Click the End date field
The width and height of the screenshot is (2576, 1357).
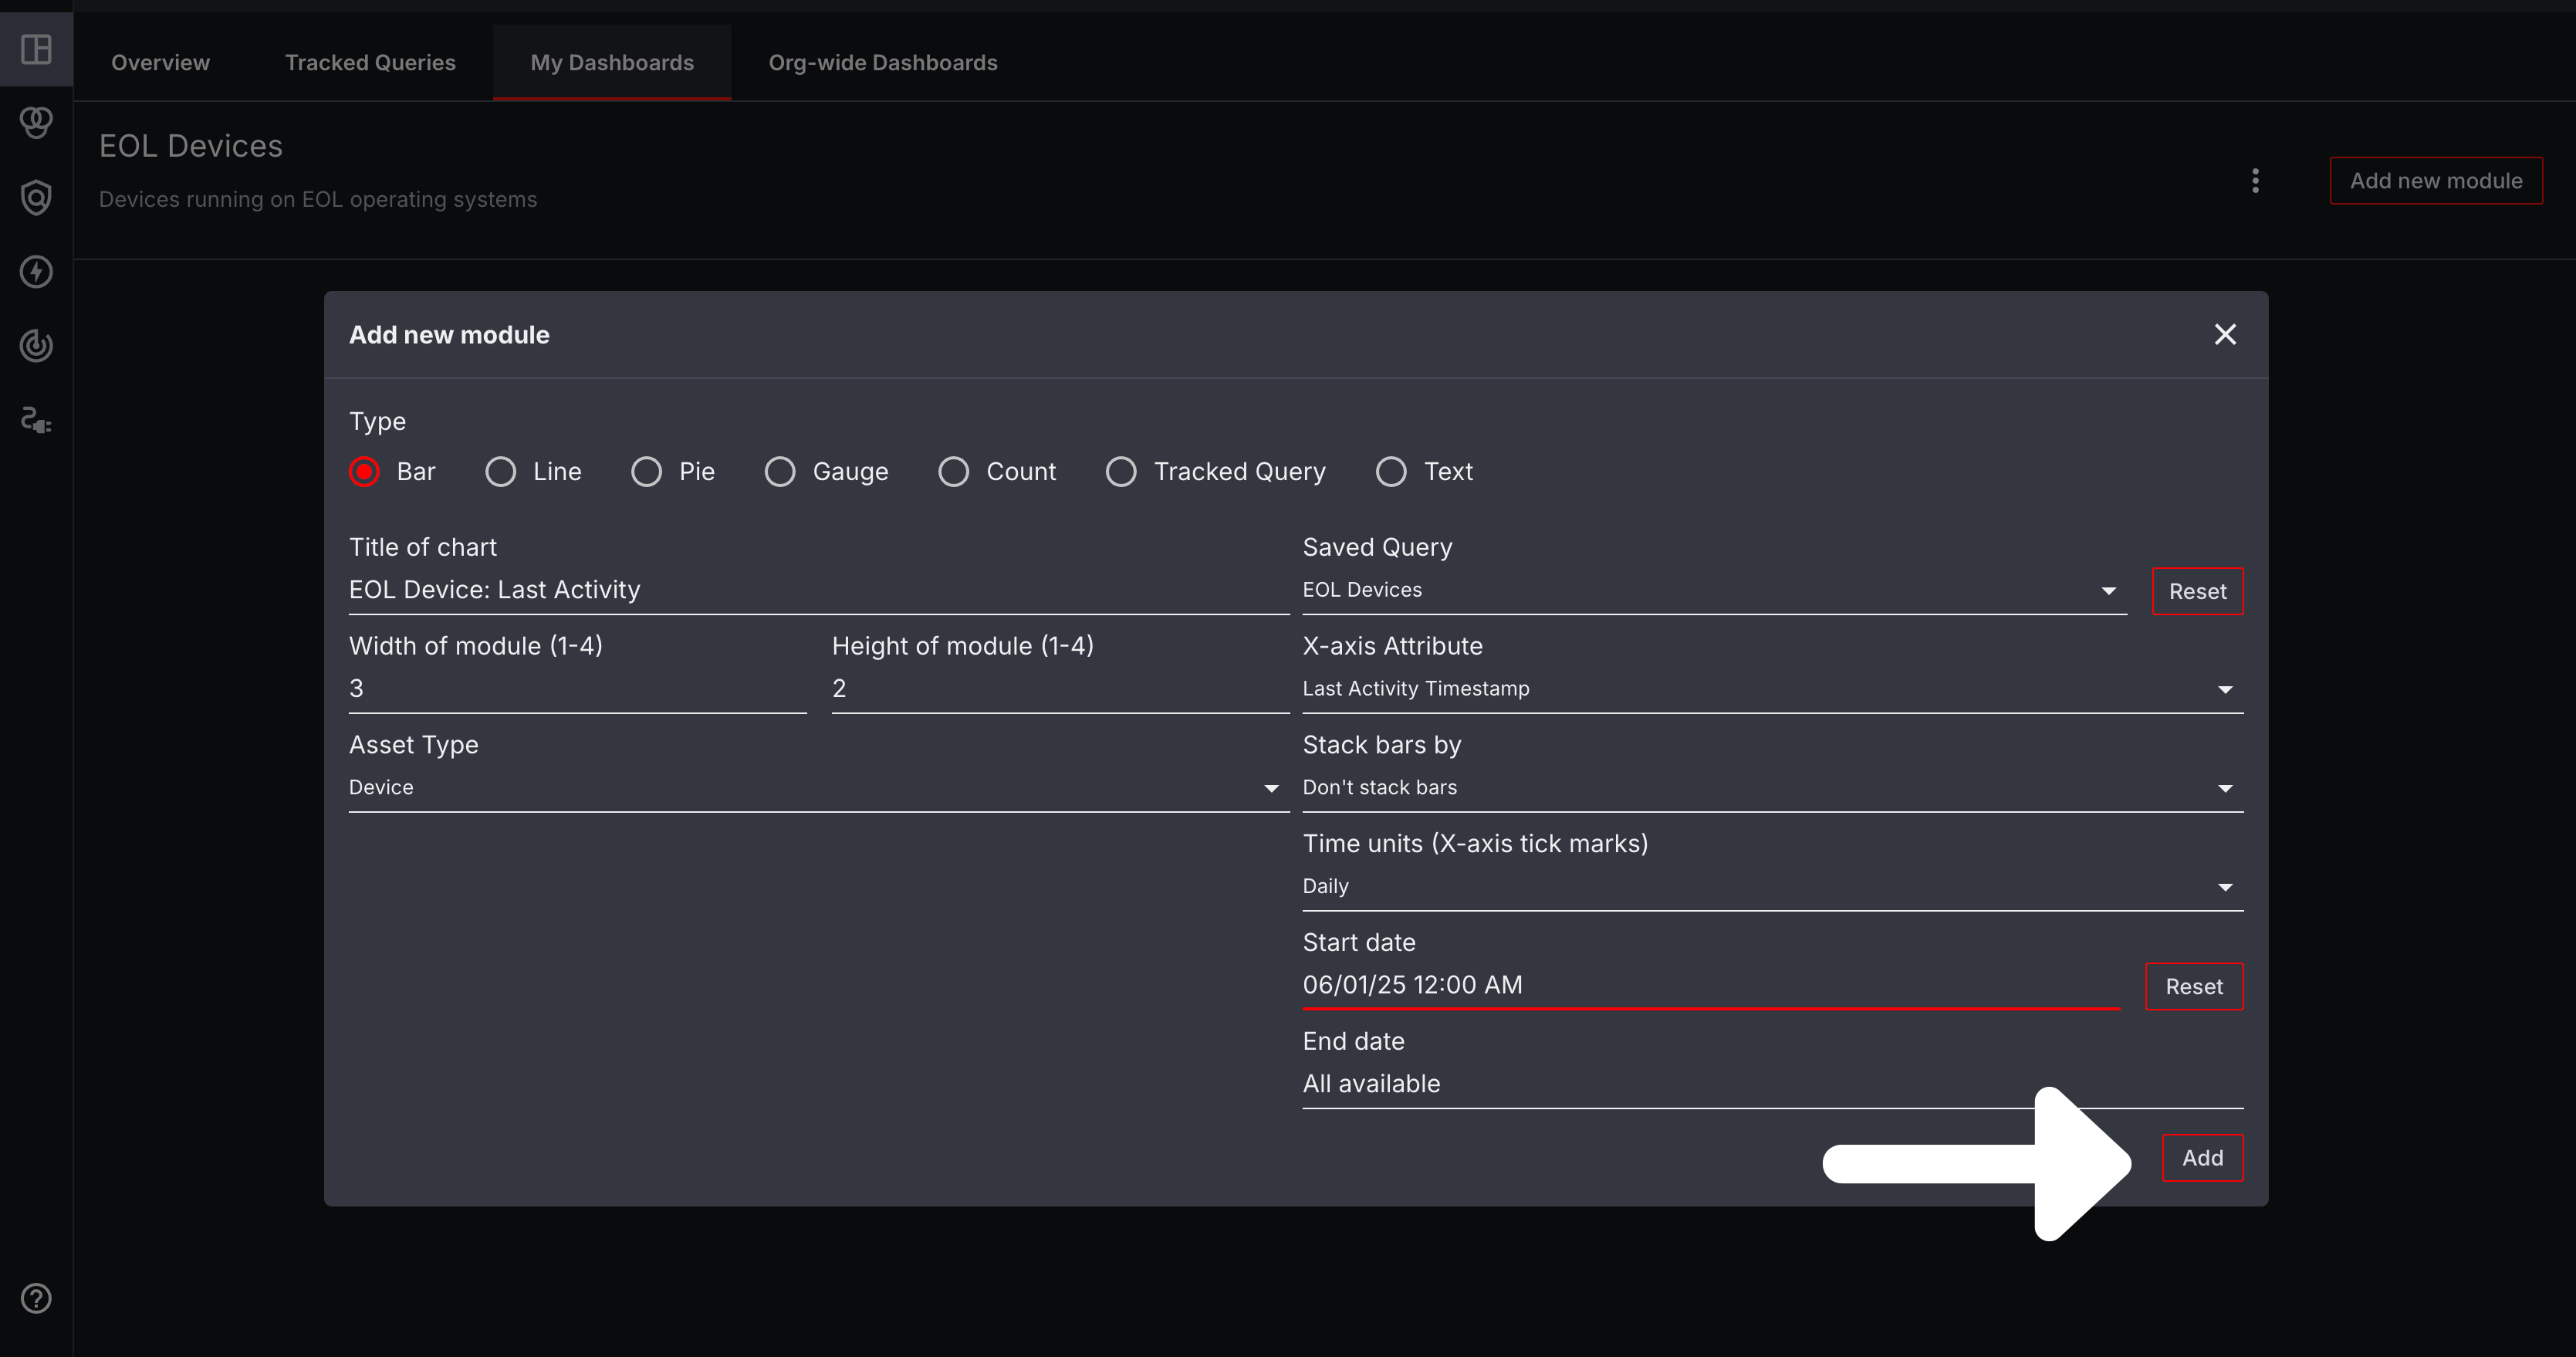point(1772,1084)
